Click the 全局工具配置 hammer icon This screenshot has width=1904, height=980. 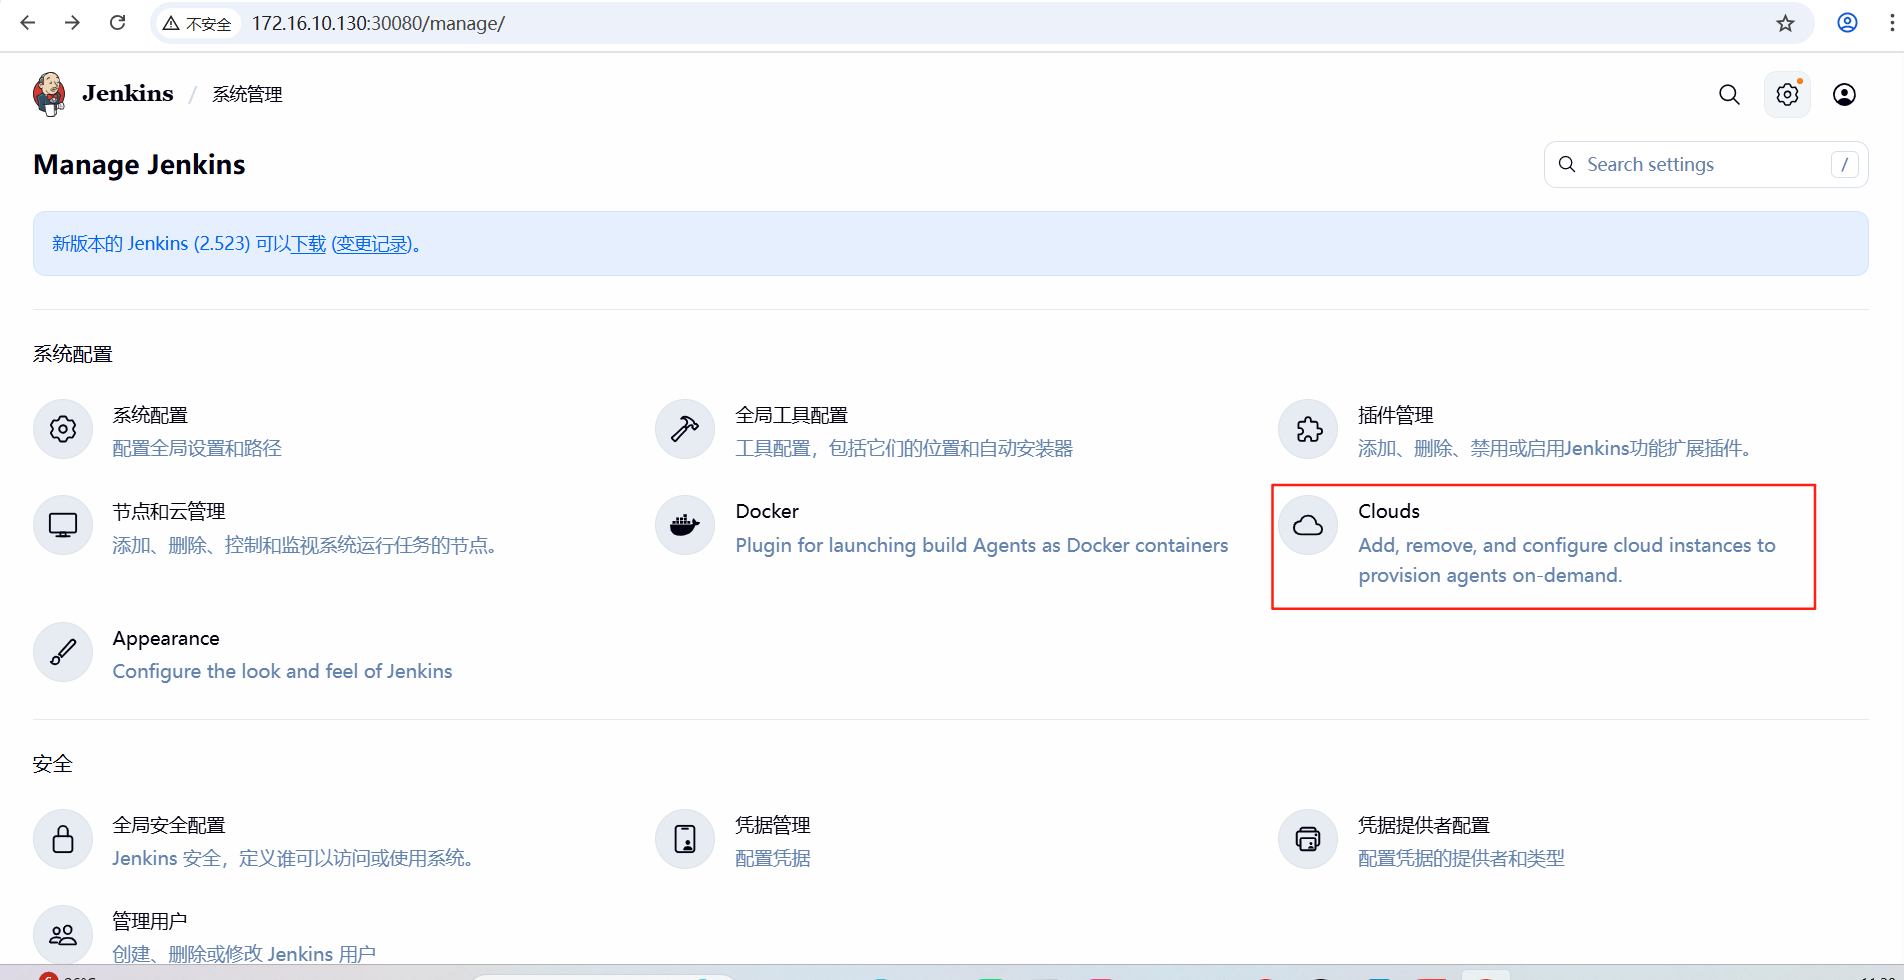tap(685, 429)
